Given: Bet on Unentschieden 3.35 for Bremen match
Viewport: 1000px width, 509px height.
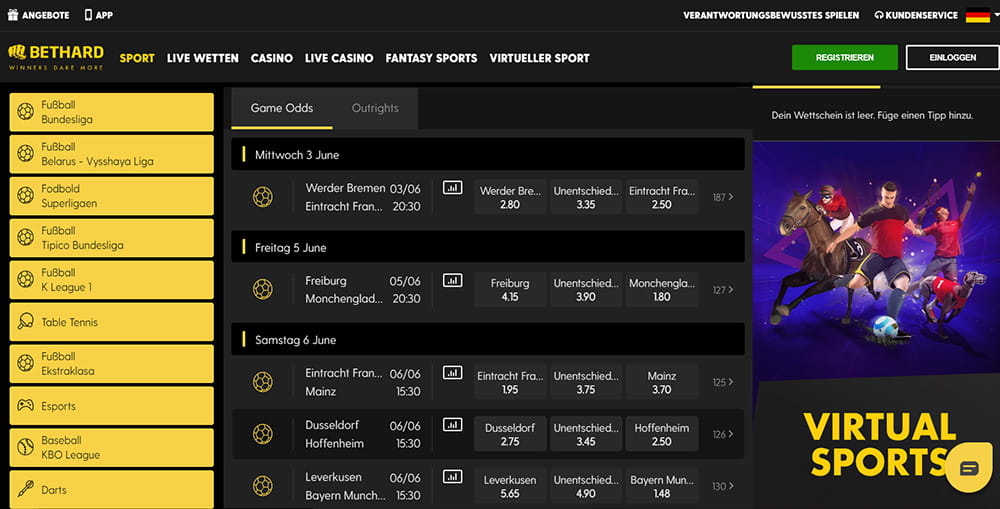Looking at the screenshot, I should click(585, 197).
